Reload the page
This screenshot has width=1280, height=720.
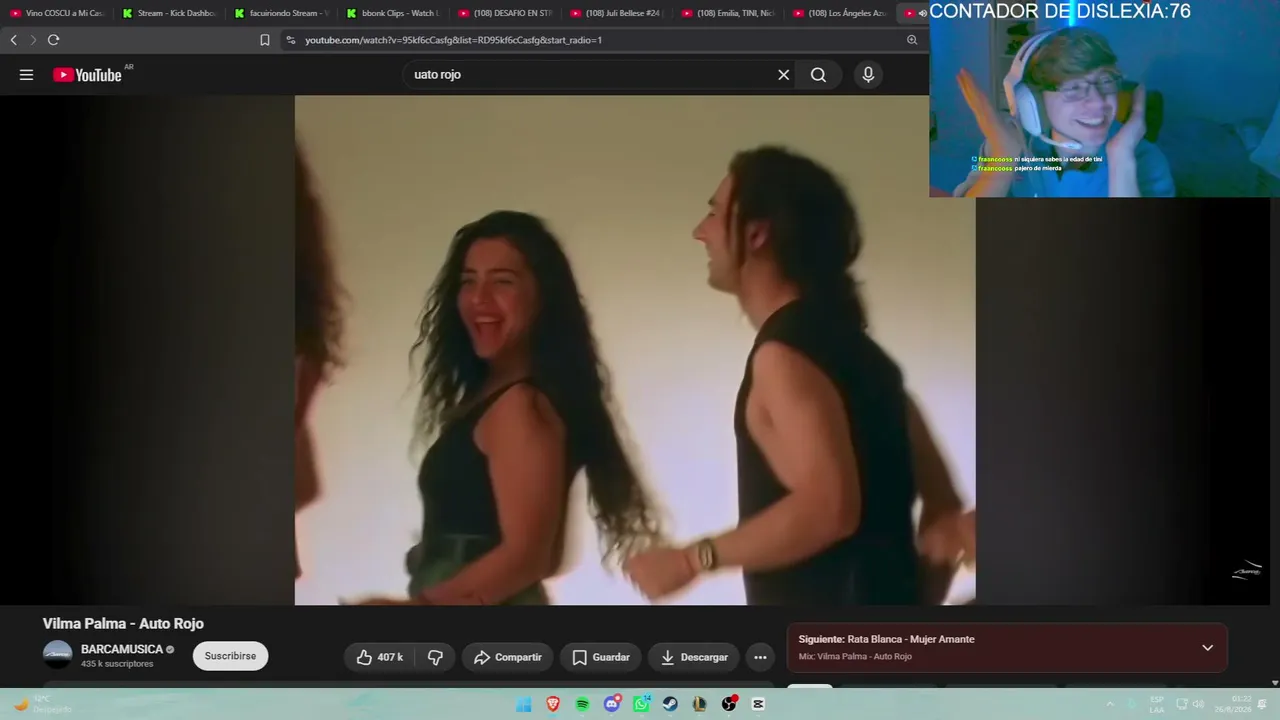54,40
